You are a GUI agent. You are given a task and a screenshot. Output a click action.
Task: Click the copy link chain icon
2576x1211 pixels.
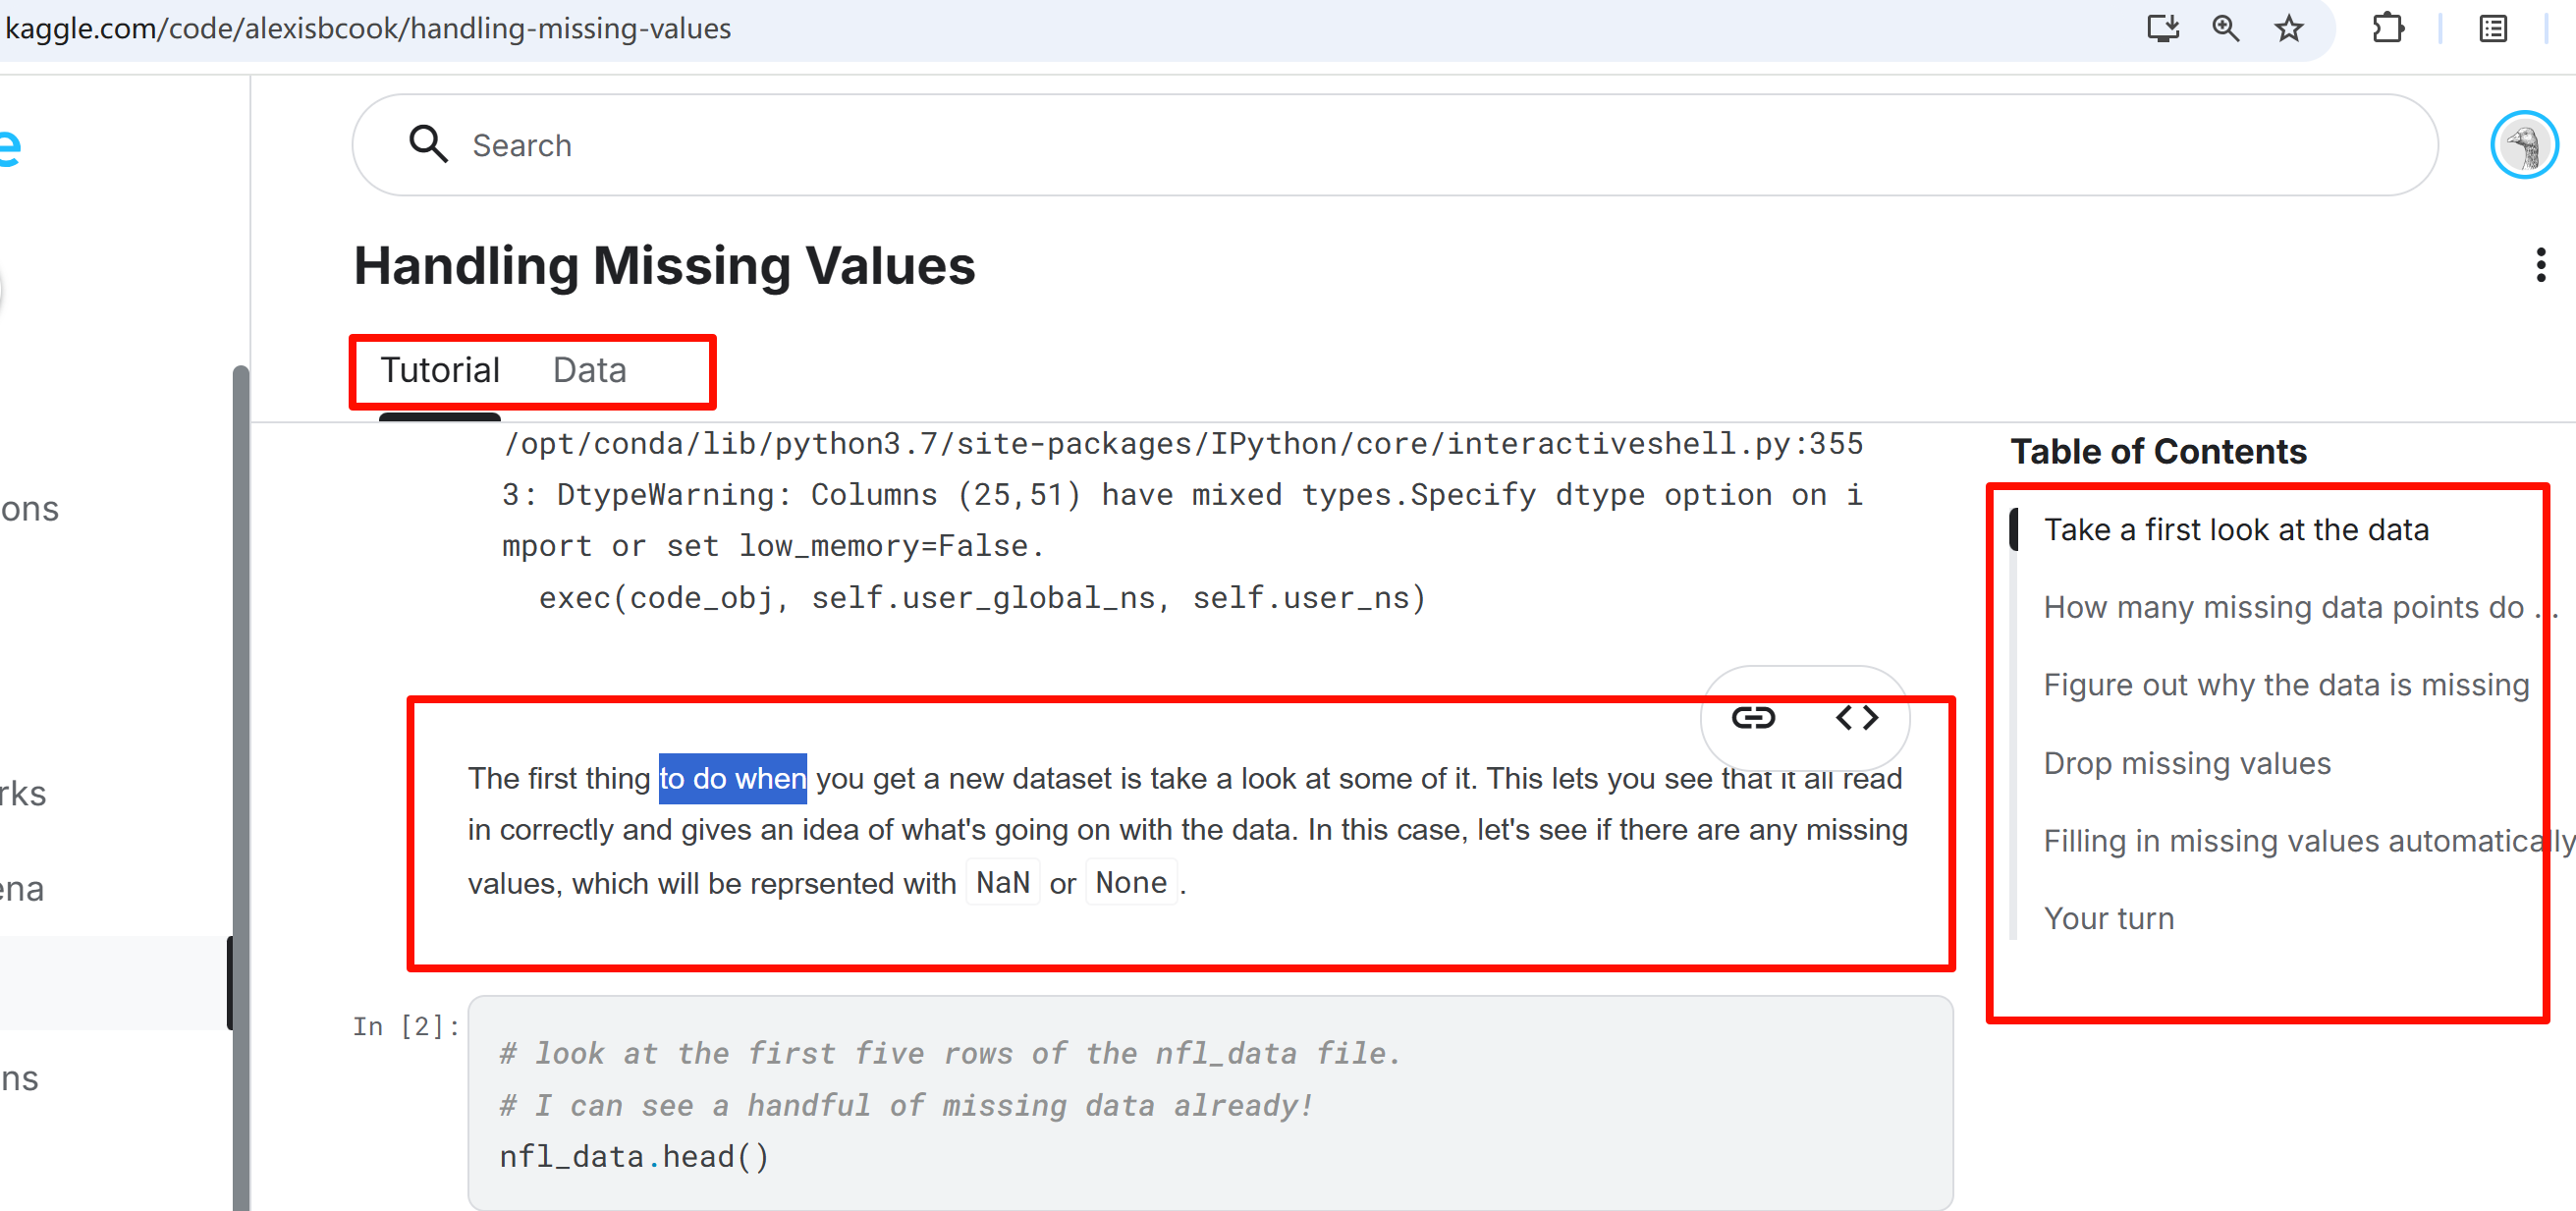tap(1753, 718)
